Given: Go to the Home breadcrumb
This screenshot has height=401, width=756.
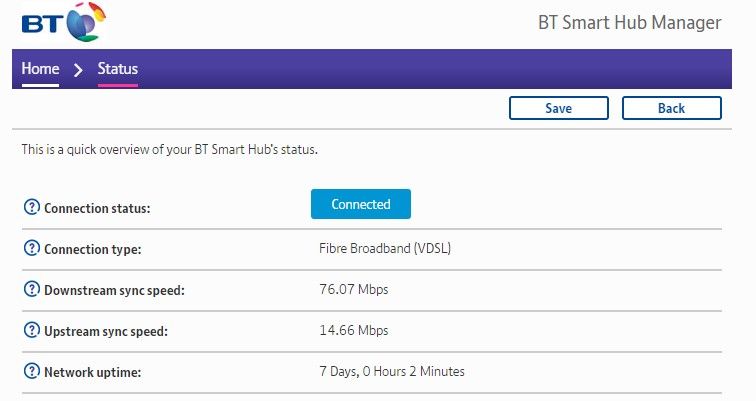Looking at the screenshot, I should click(x=41, y=69).
